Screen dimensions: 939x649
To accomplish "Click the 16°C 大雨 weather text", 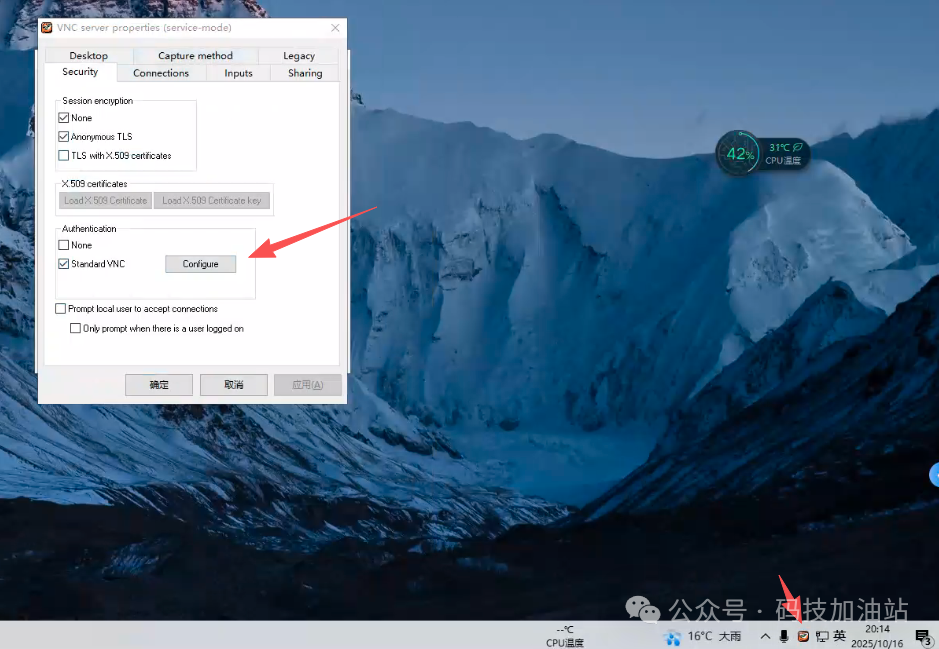I will click(x=714, y=636).
